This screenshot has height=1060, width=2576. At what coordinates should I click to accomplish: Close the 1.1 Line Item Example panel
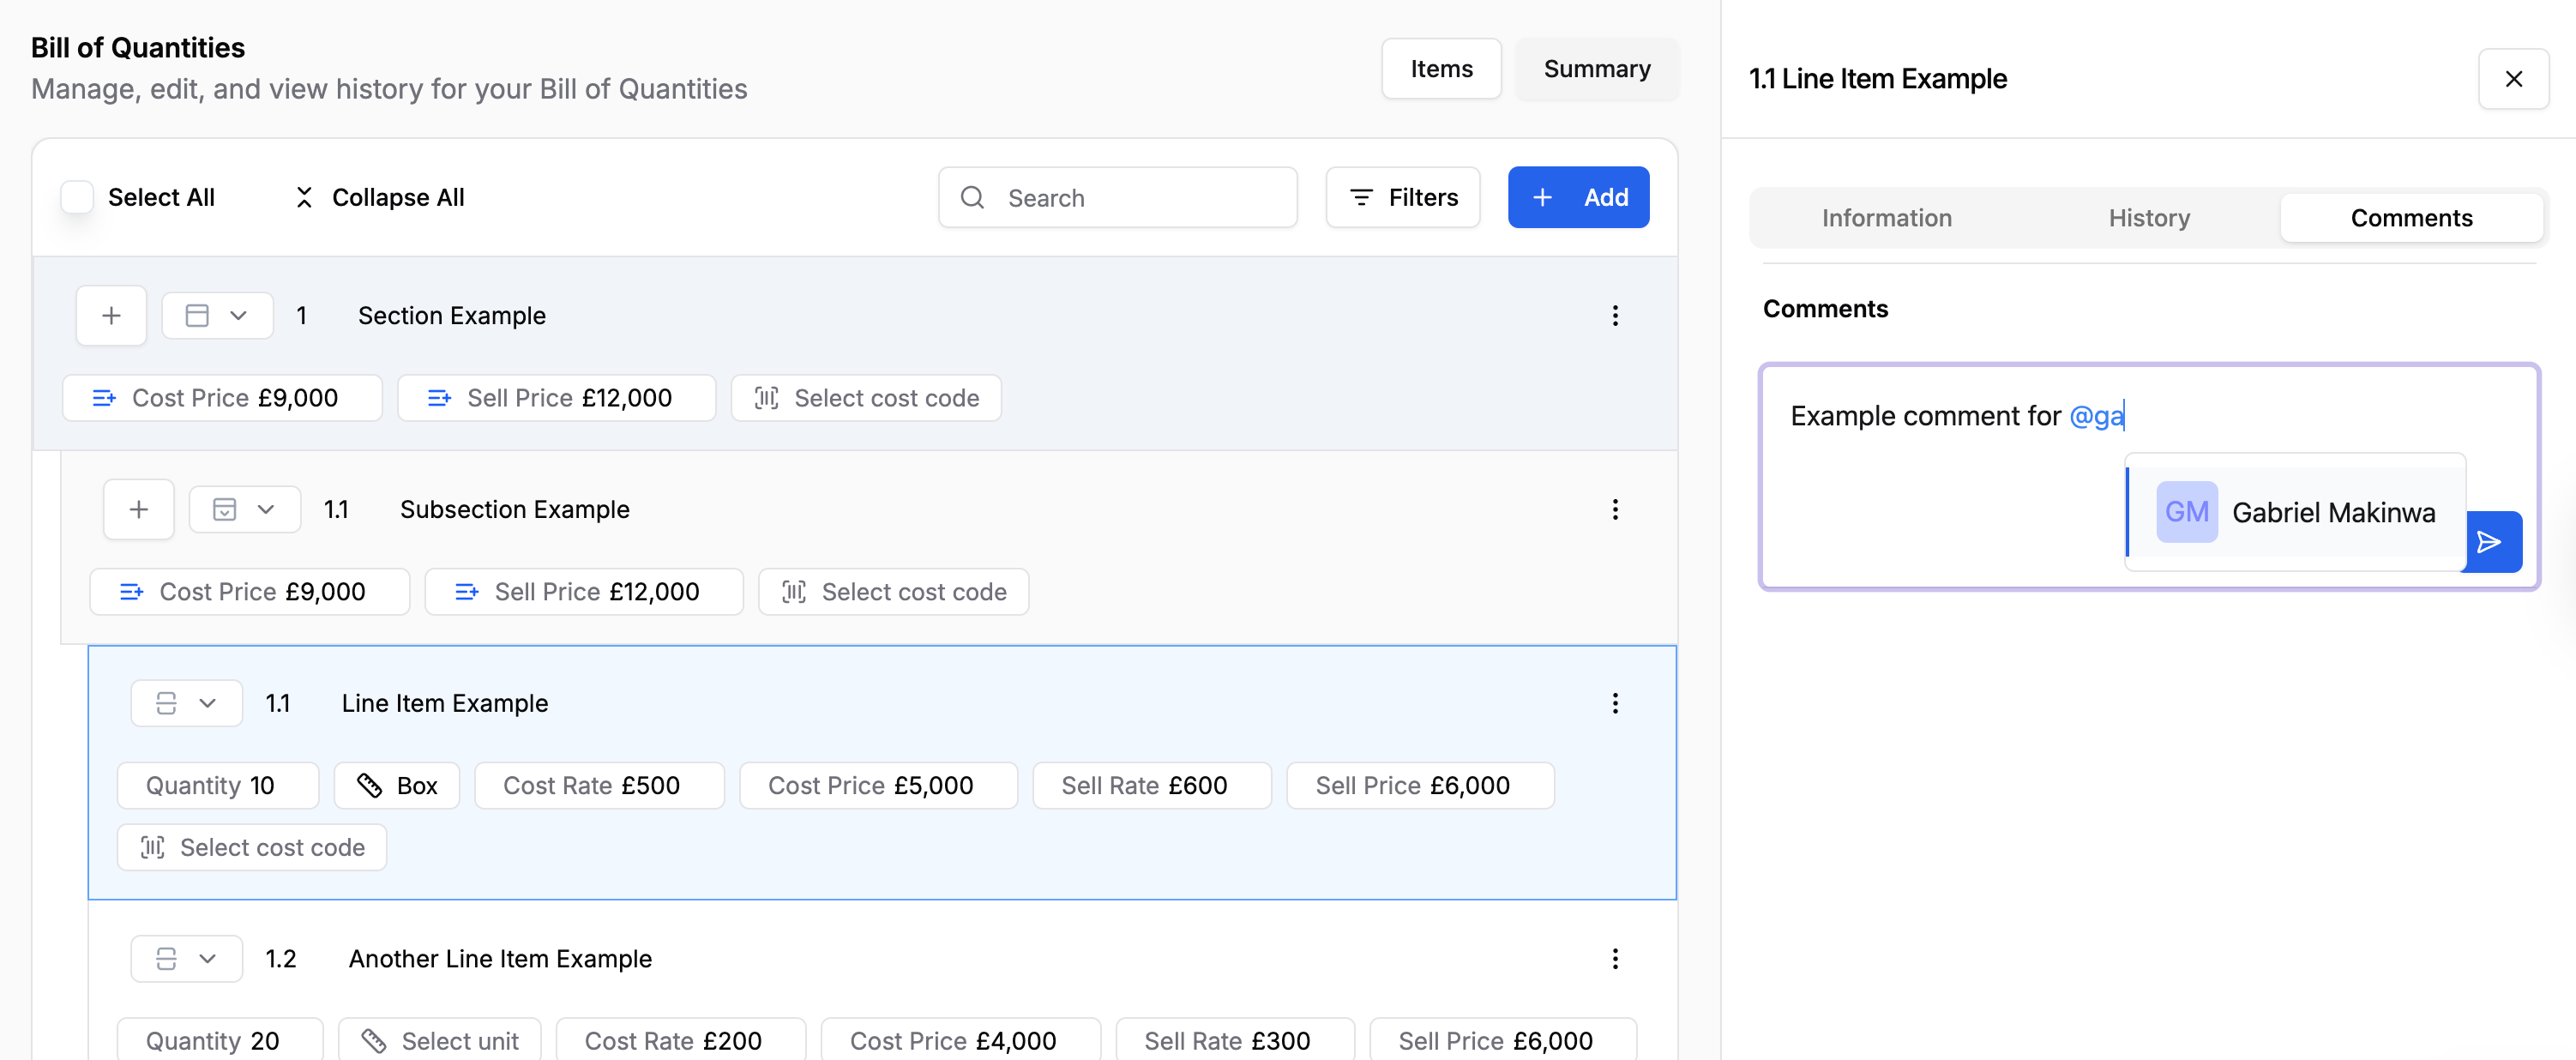(2513, 79)
